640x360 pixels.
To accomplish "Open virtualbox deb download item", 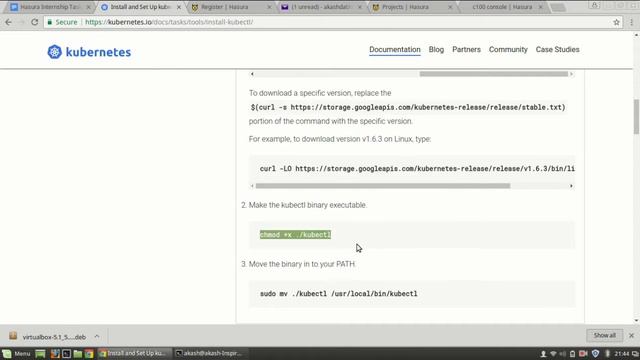I will point(54,337).
